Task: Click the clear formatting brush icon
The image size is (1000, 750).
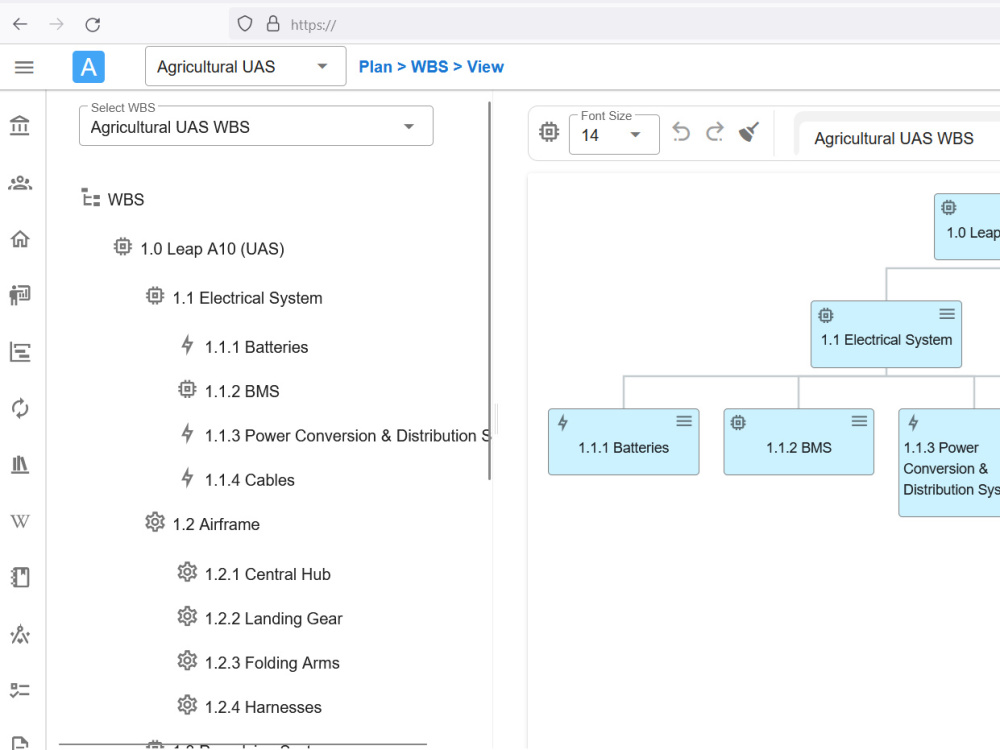Action: [749, 132]
